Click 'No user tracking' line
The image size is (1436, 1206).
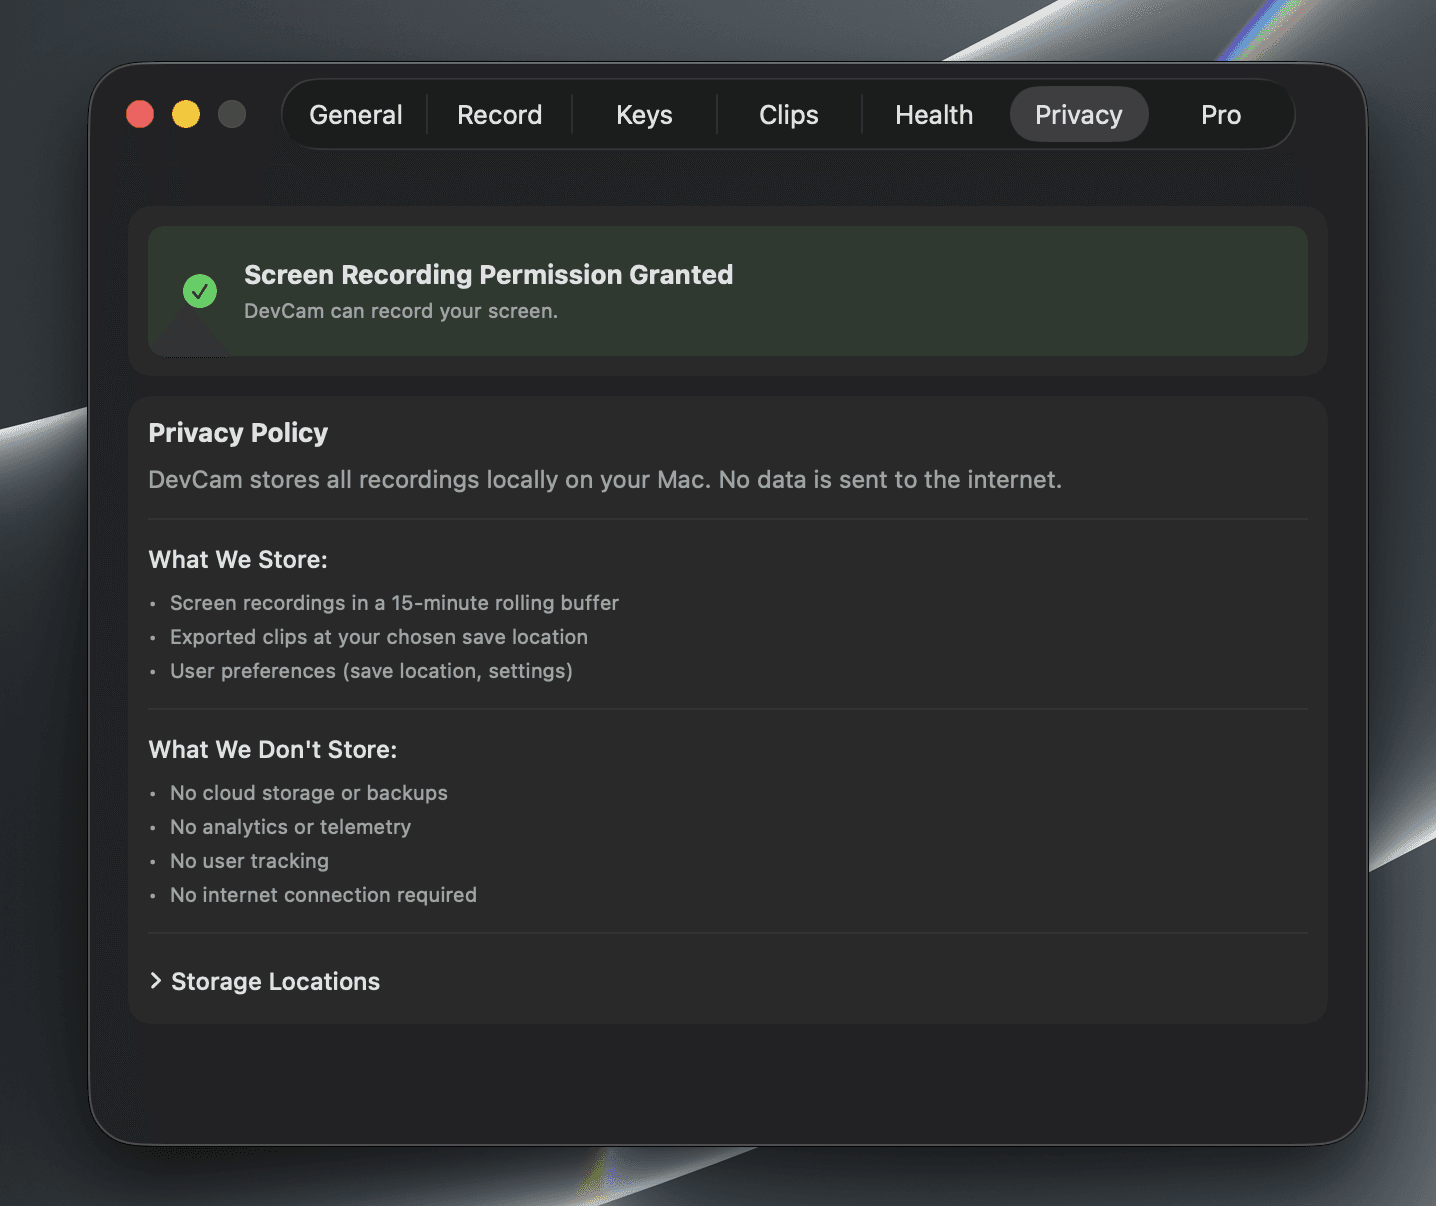(249, 861)
